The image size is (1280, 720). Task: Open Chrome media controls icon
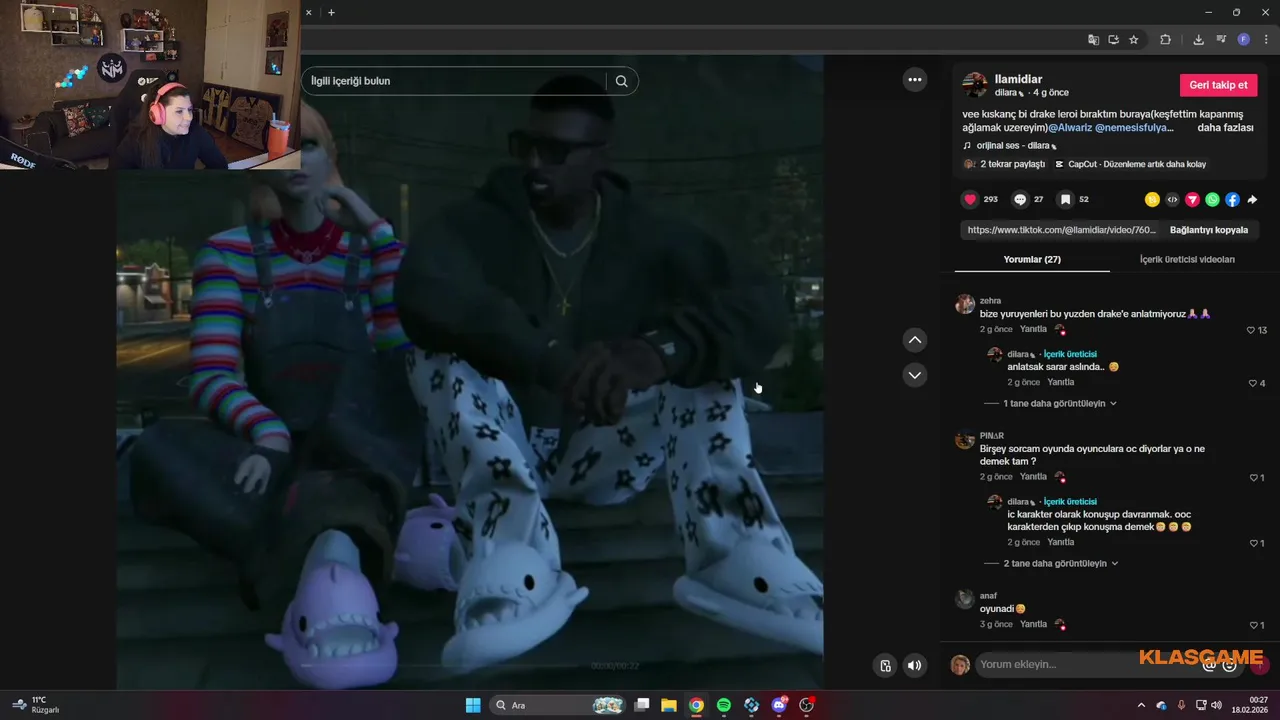coord(1221,39)
